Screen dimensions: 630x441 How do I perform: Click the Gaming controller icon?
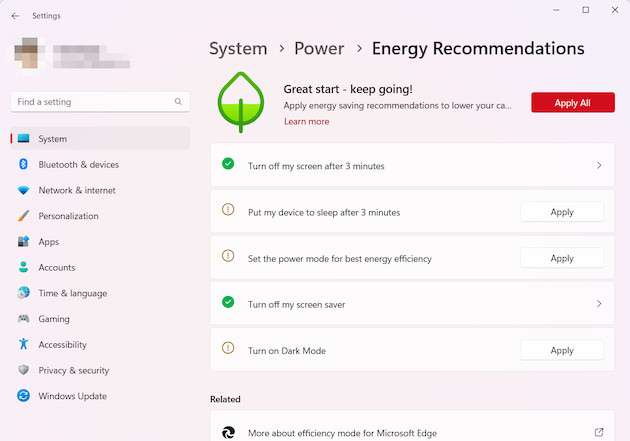(23, 319)
